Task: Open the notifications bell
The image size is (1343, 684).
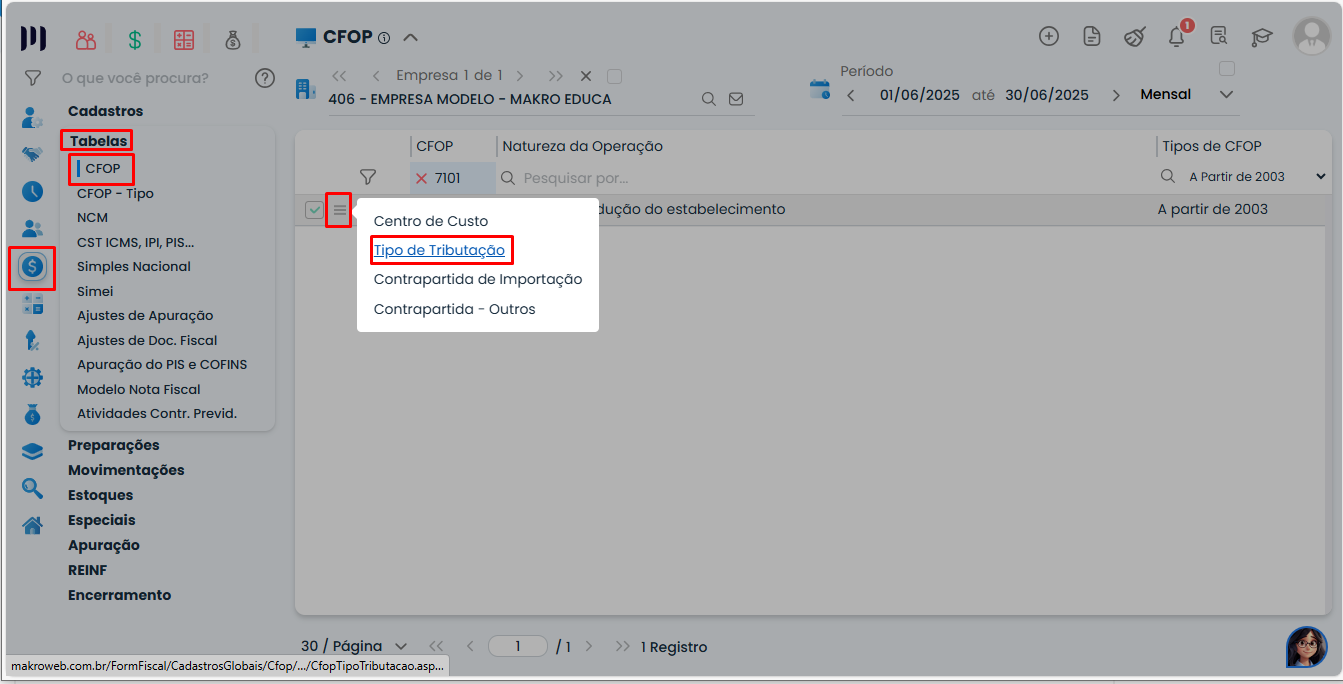Action: pyautogui.click(x=1177, y=36)
